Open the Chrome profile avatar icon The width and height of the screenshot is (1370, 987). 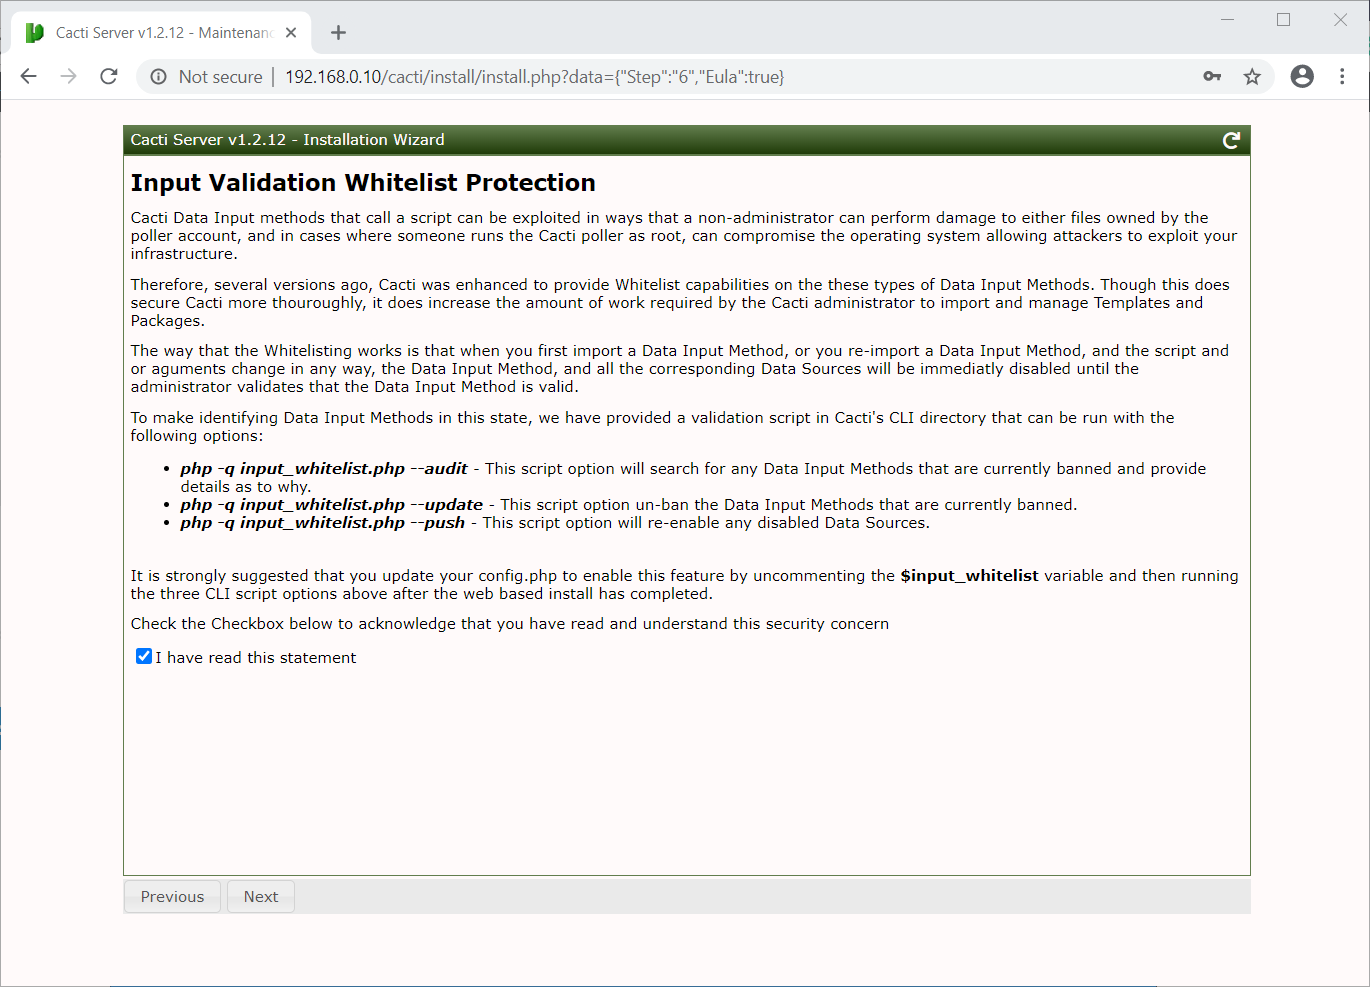(x=1302, y=76)
